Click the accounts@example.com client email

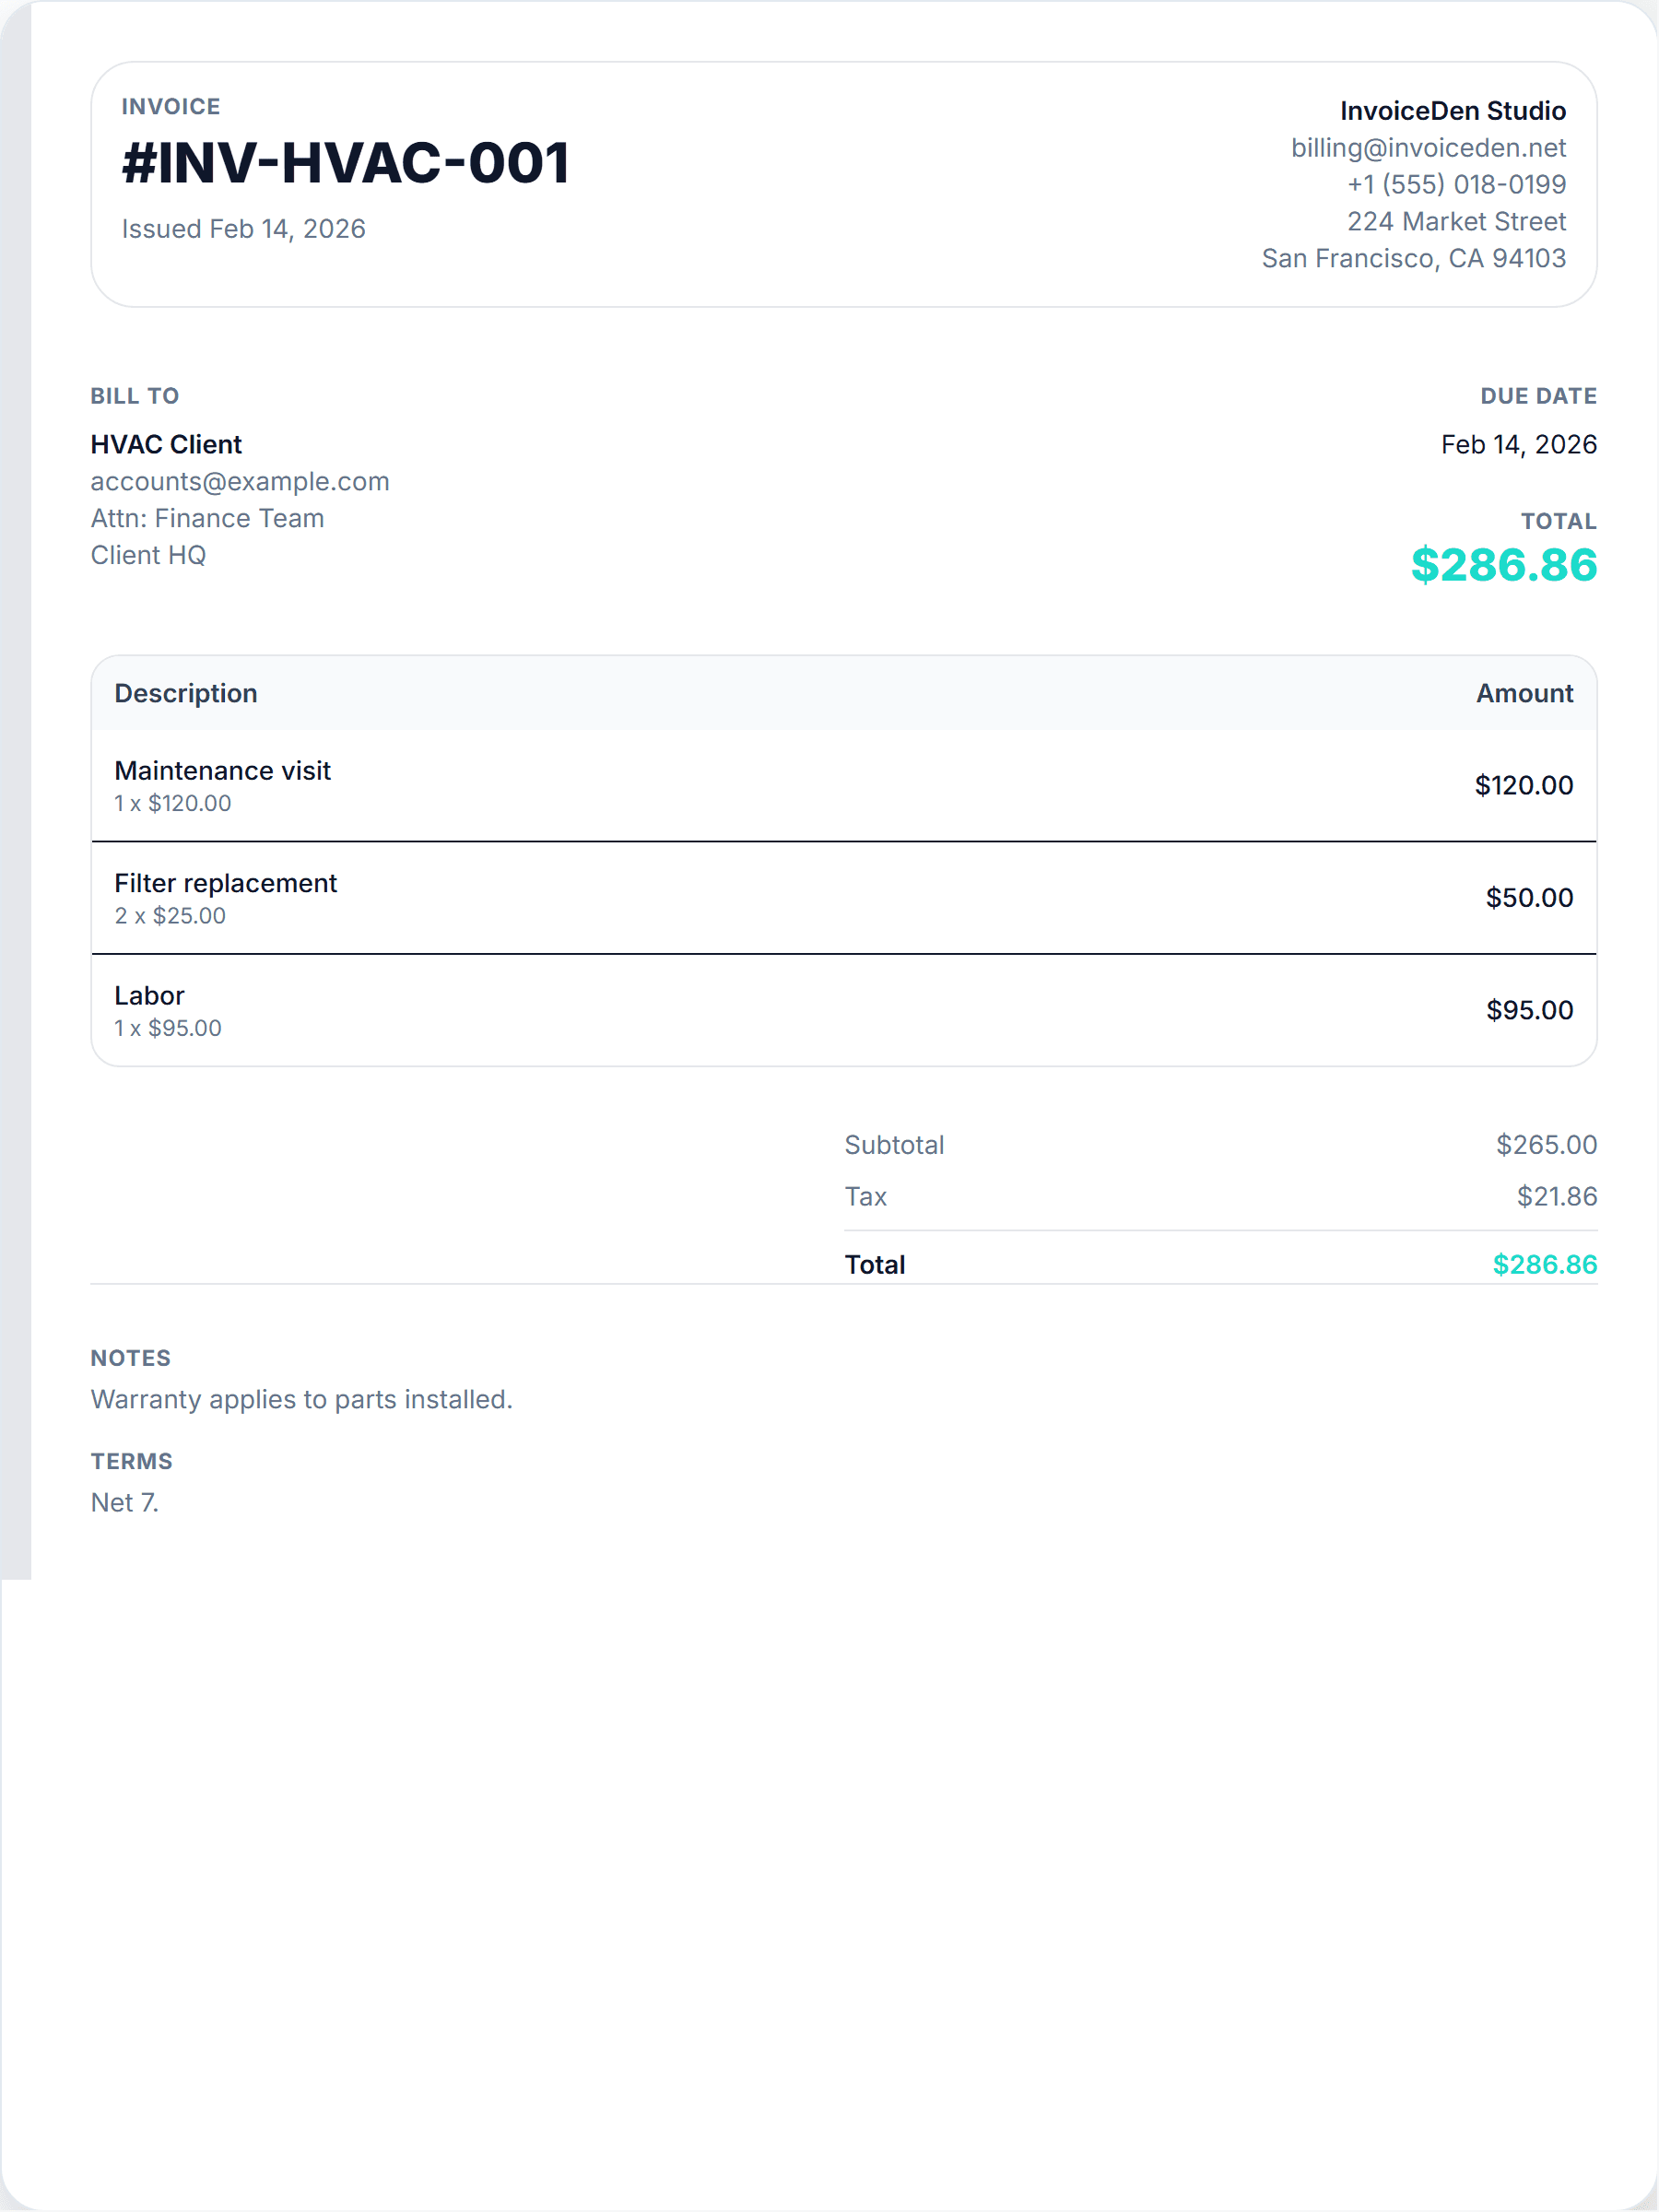(x=239, y=481)
